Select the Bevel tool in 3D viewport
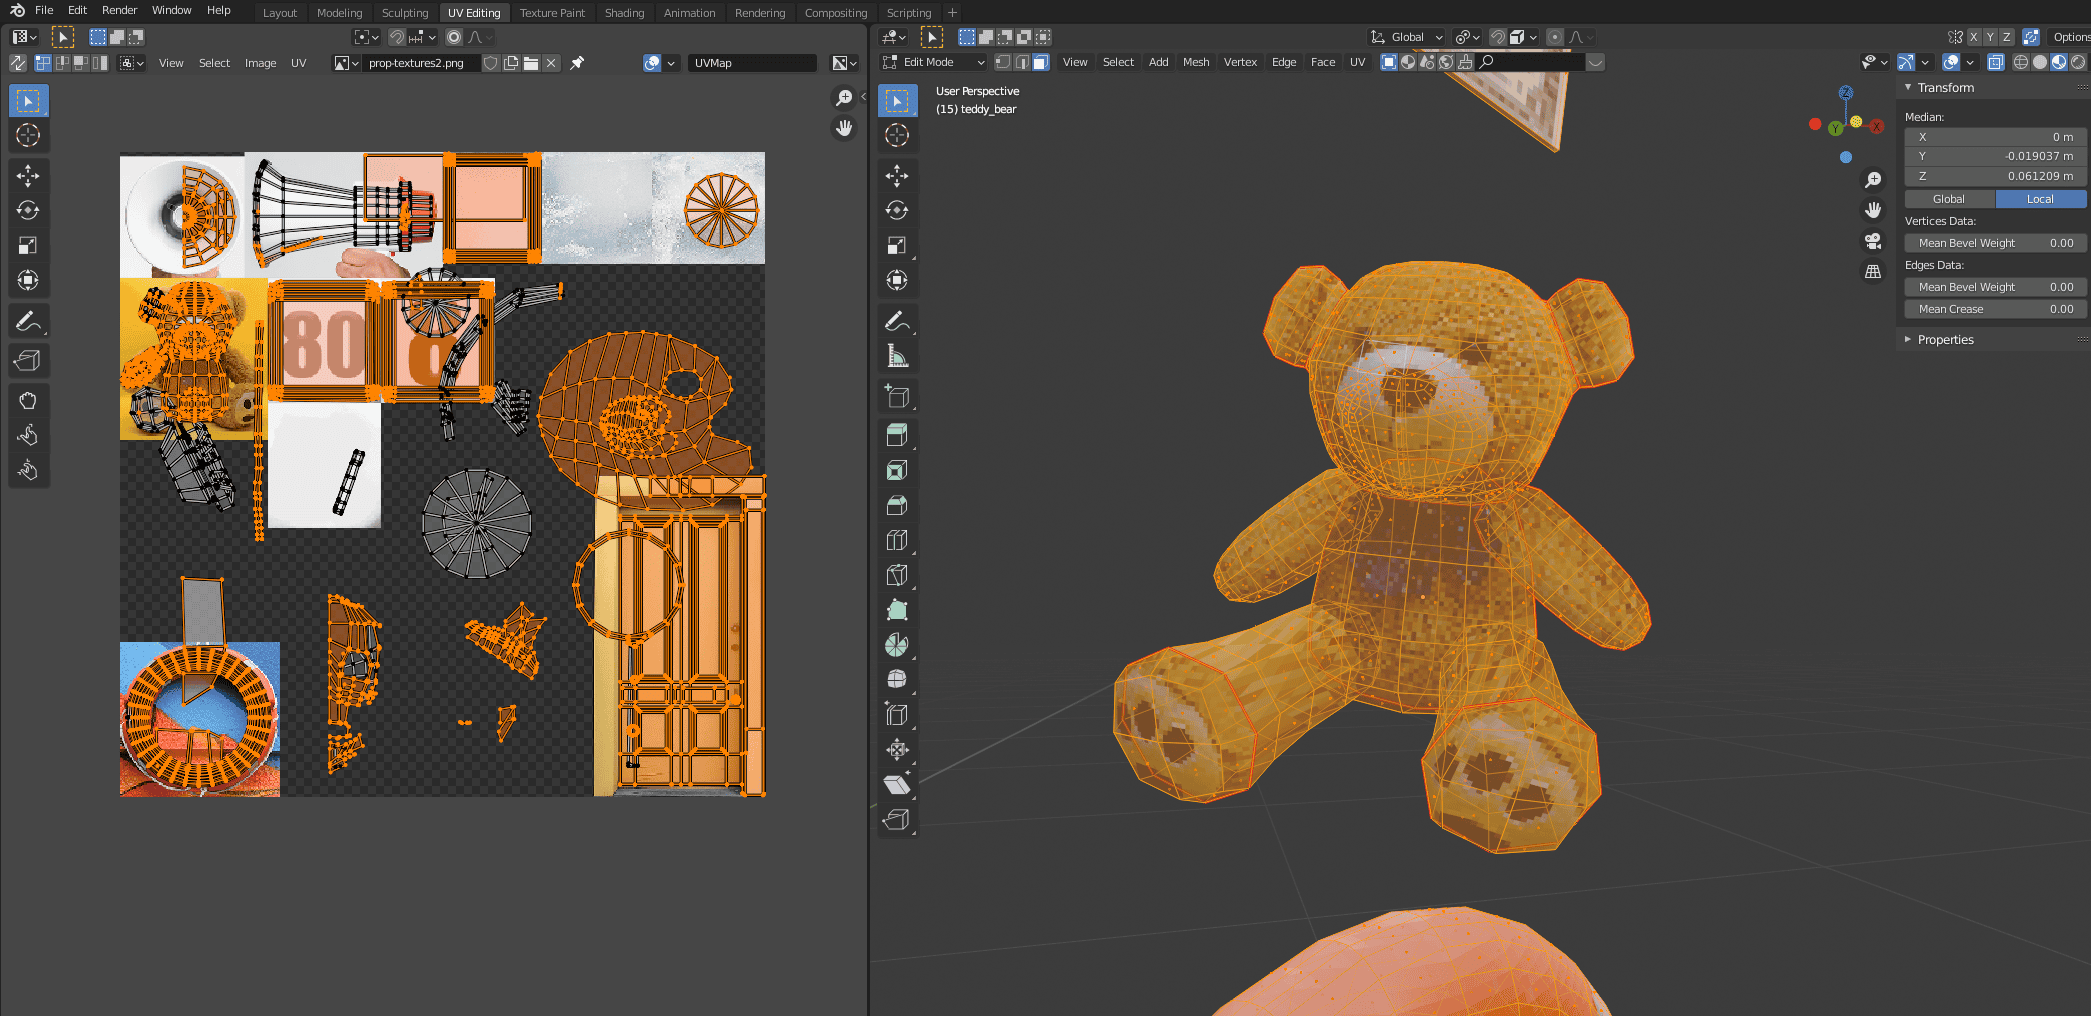2091x1016 pixels. coord(897,505)
